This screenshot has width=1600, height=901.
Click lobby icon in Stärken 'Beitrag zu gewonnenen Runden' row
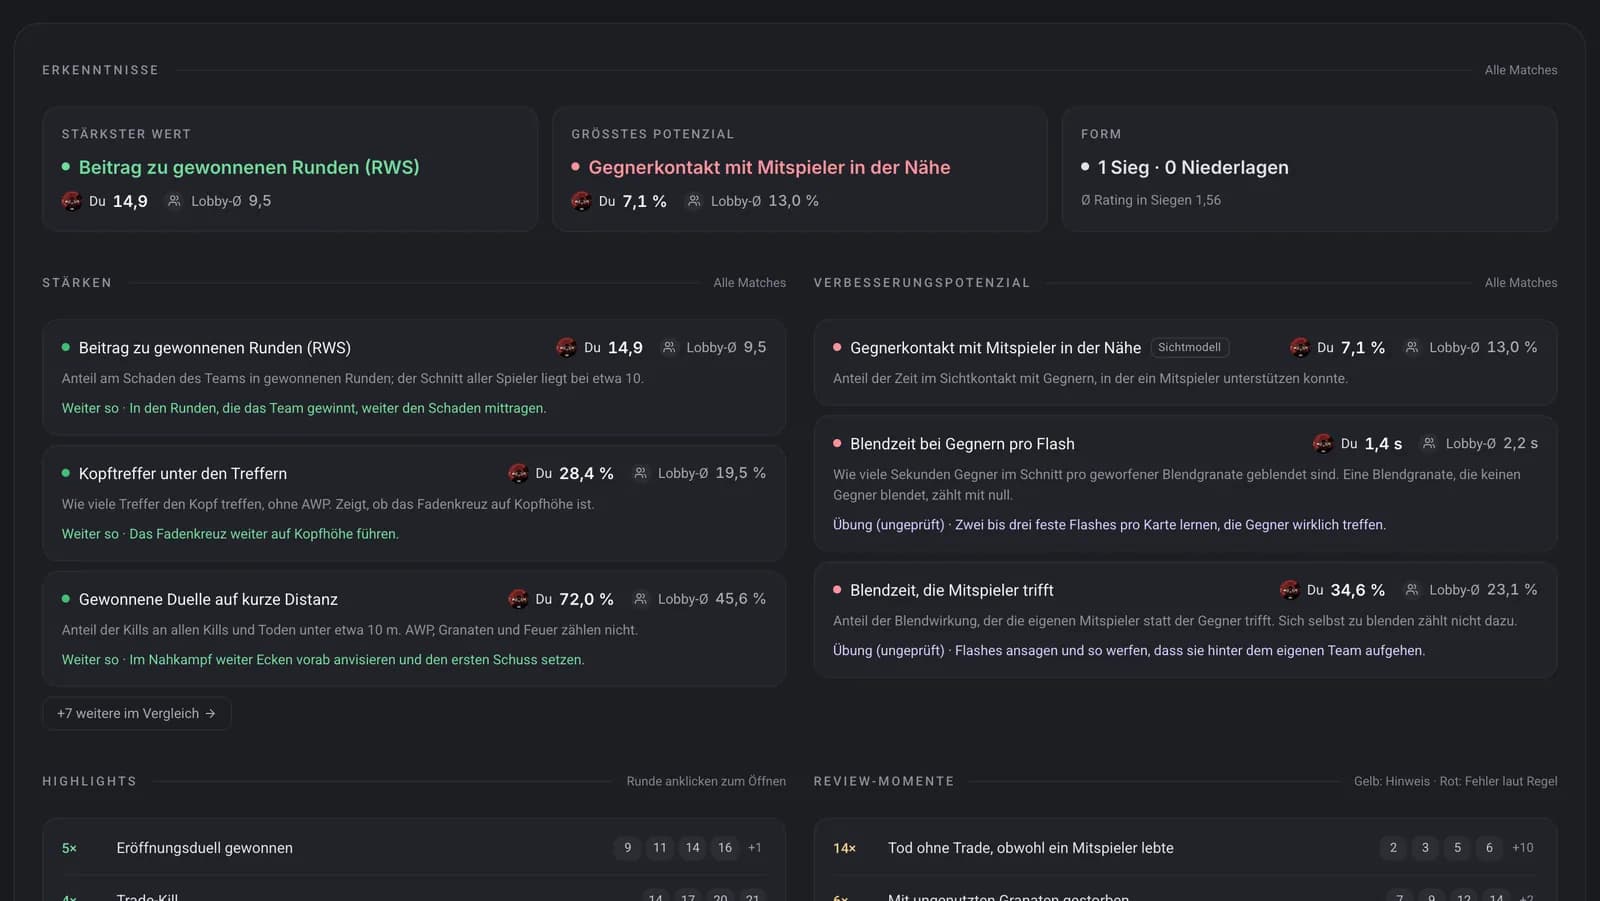point(669,347)
